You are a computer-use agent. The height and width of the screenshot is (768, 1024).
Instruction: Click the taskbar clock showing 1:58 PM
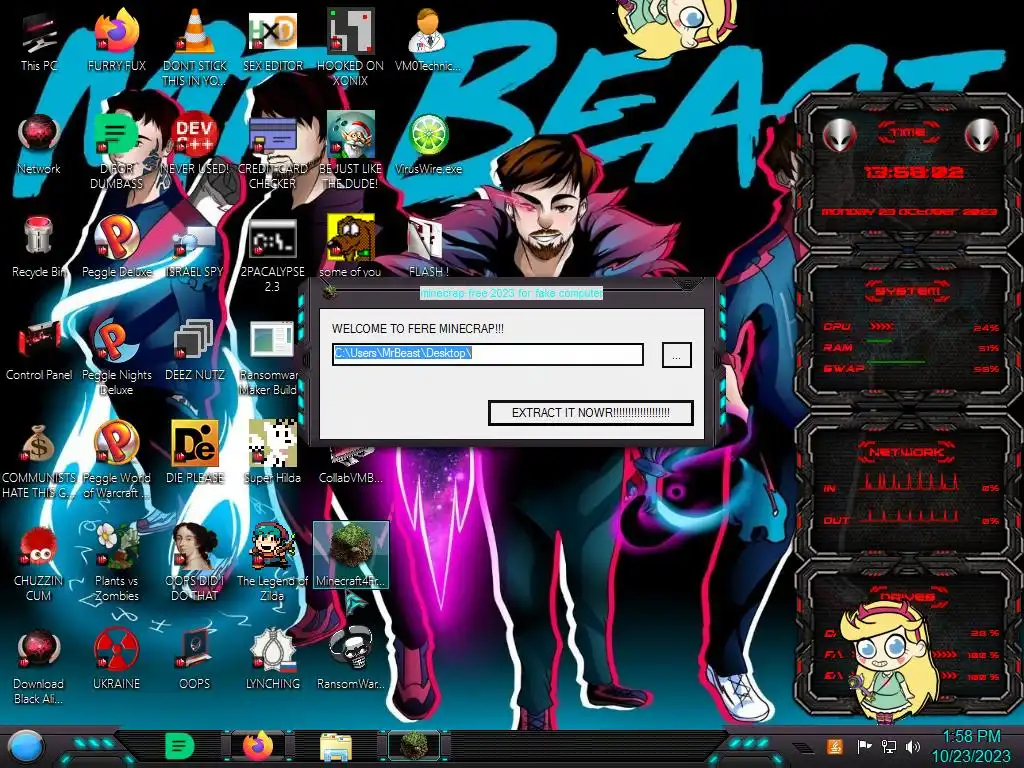tap(971, 746)
